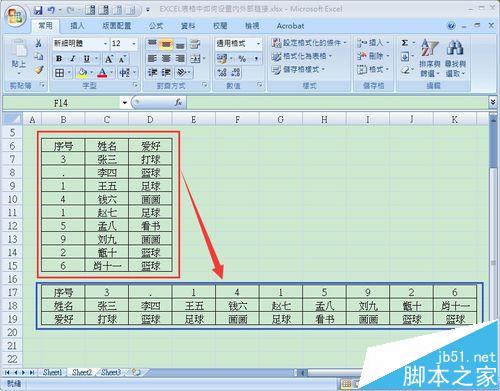
Task: Undo the last action
Action: [51, 11]
